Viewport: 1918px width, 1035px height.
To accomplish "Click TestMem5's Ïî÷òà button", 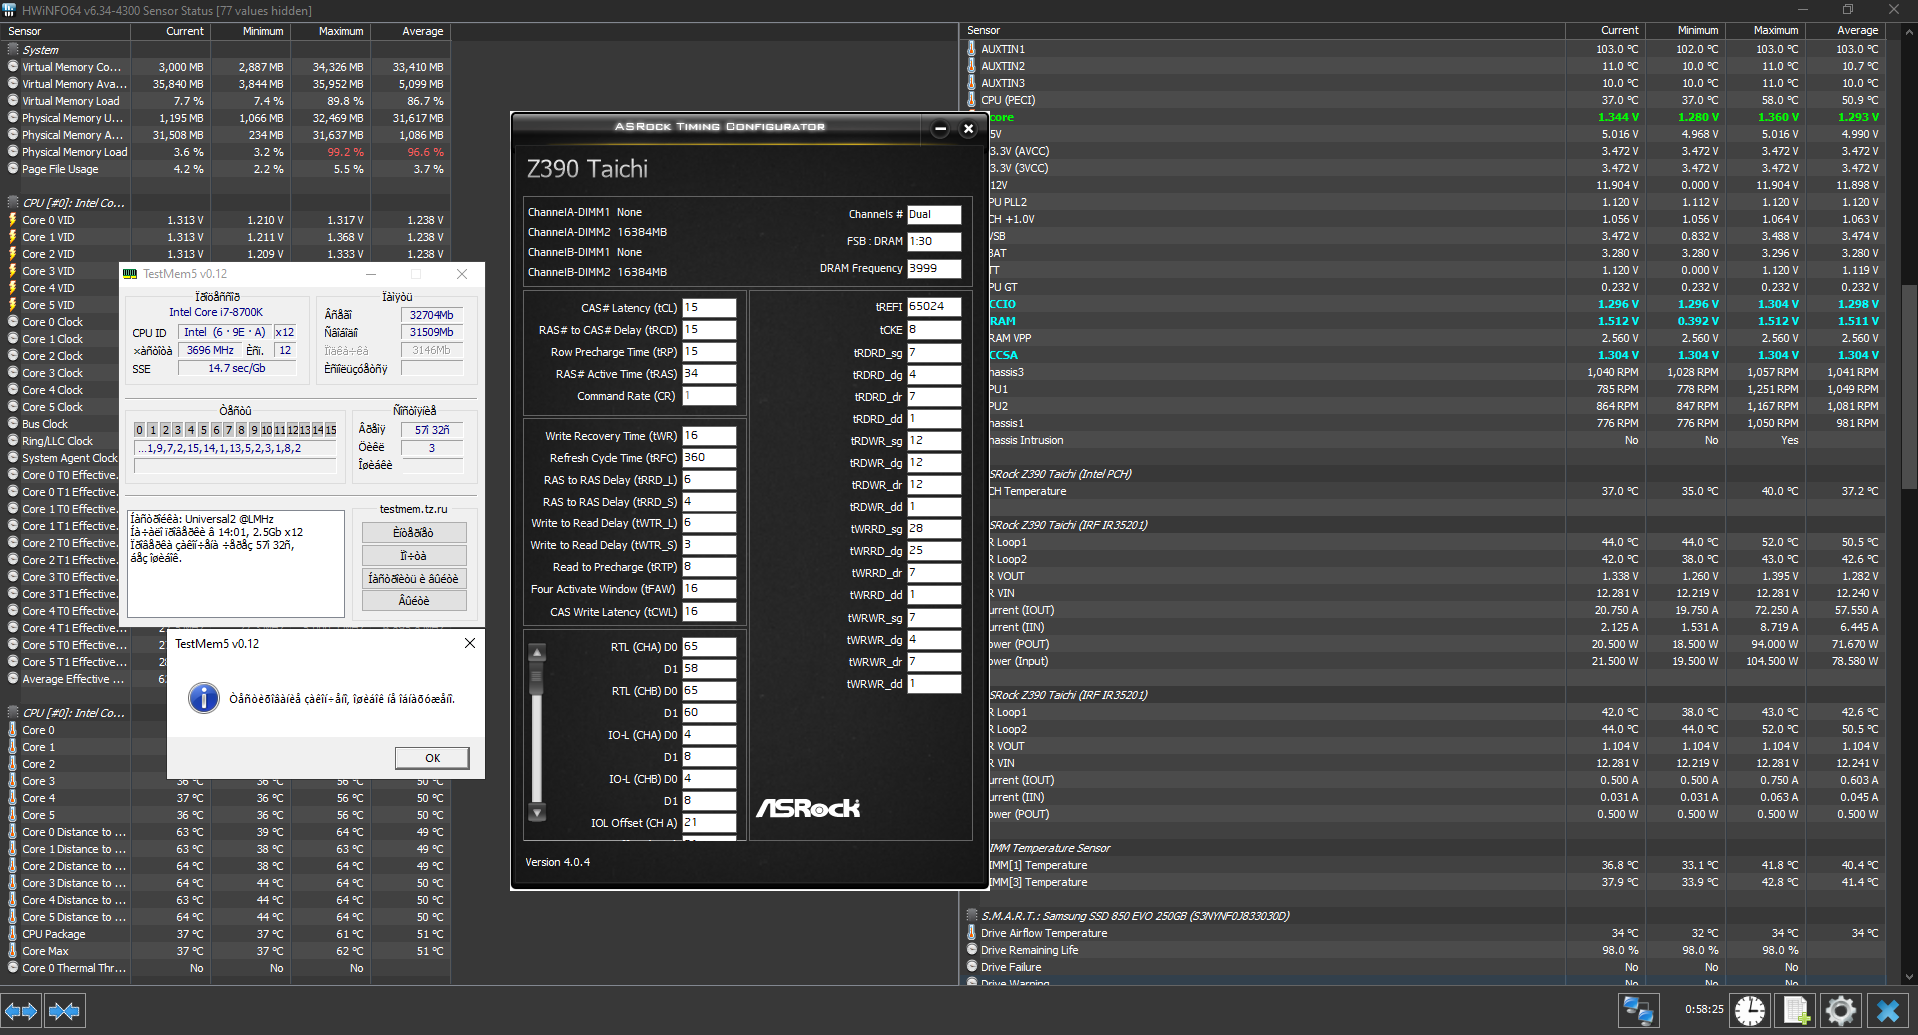I will tap(414, 556).
